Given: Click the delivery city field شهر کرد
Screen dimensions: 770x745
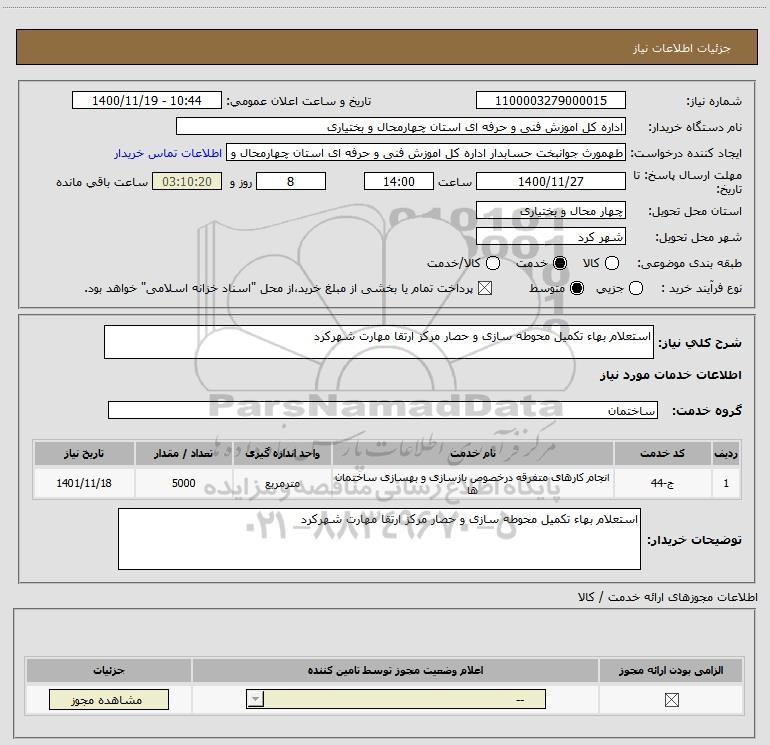Looking at the screenshot, I should click(550, 237).
